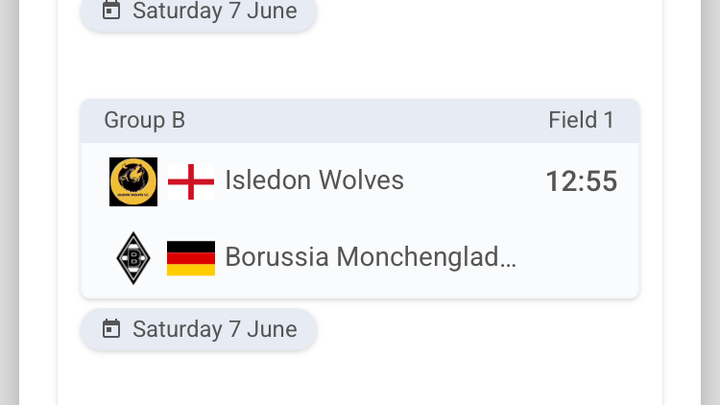Click the Isledon Wolves club logo
Viewport: 720px width, 405px height.
133,181
